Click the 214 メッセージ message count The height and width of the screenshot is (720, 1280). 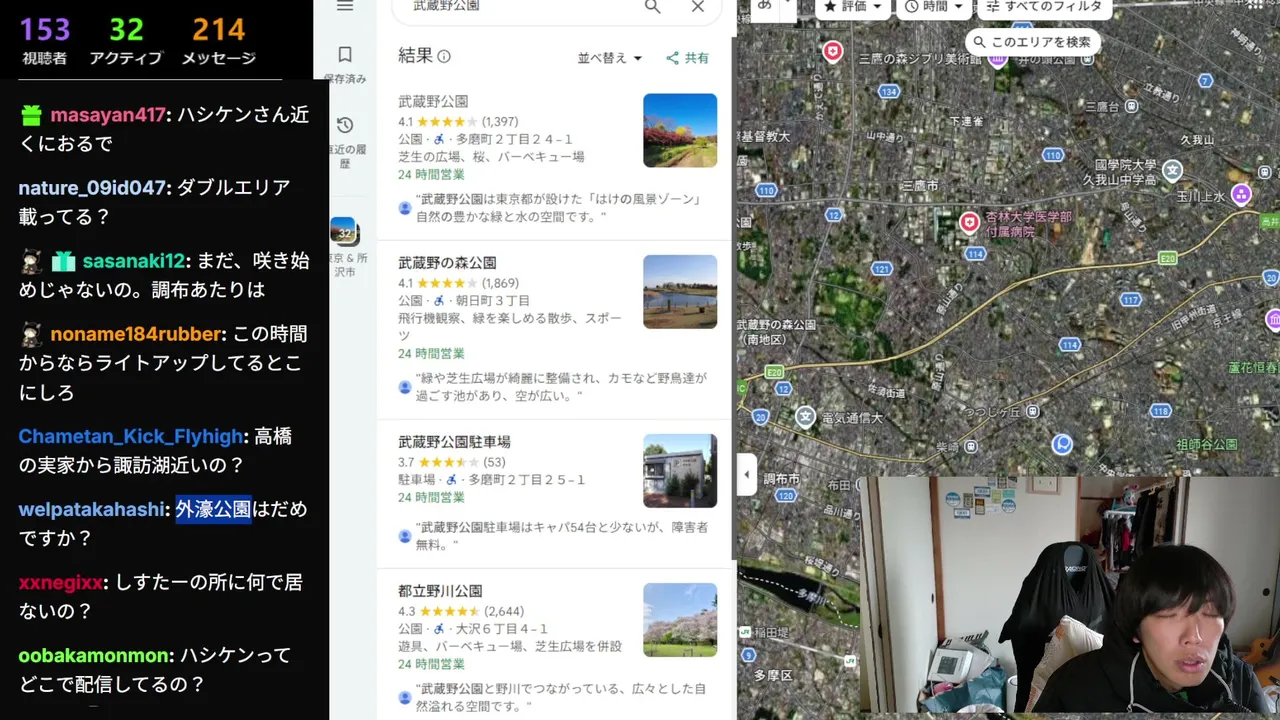tap(219, 40)
